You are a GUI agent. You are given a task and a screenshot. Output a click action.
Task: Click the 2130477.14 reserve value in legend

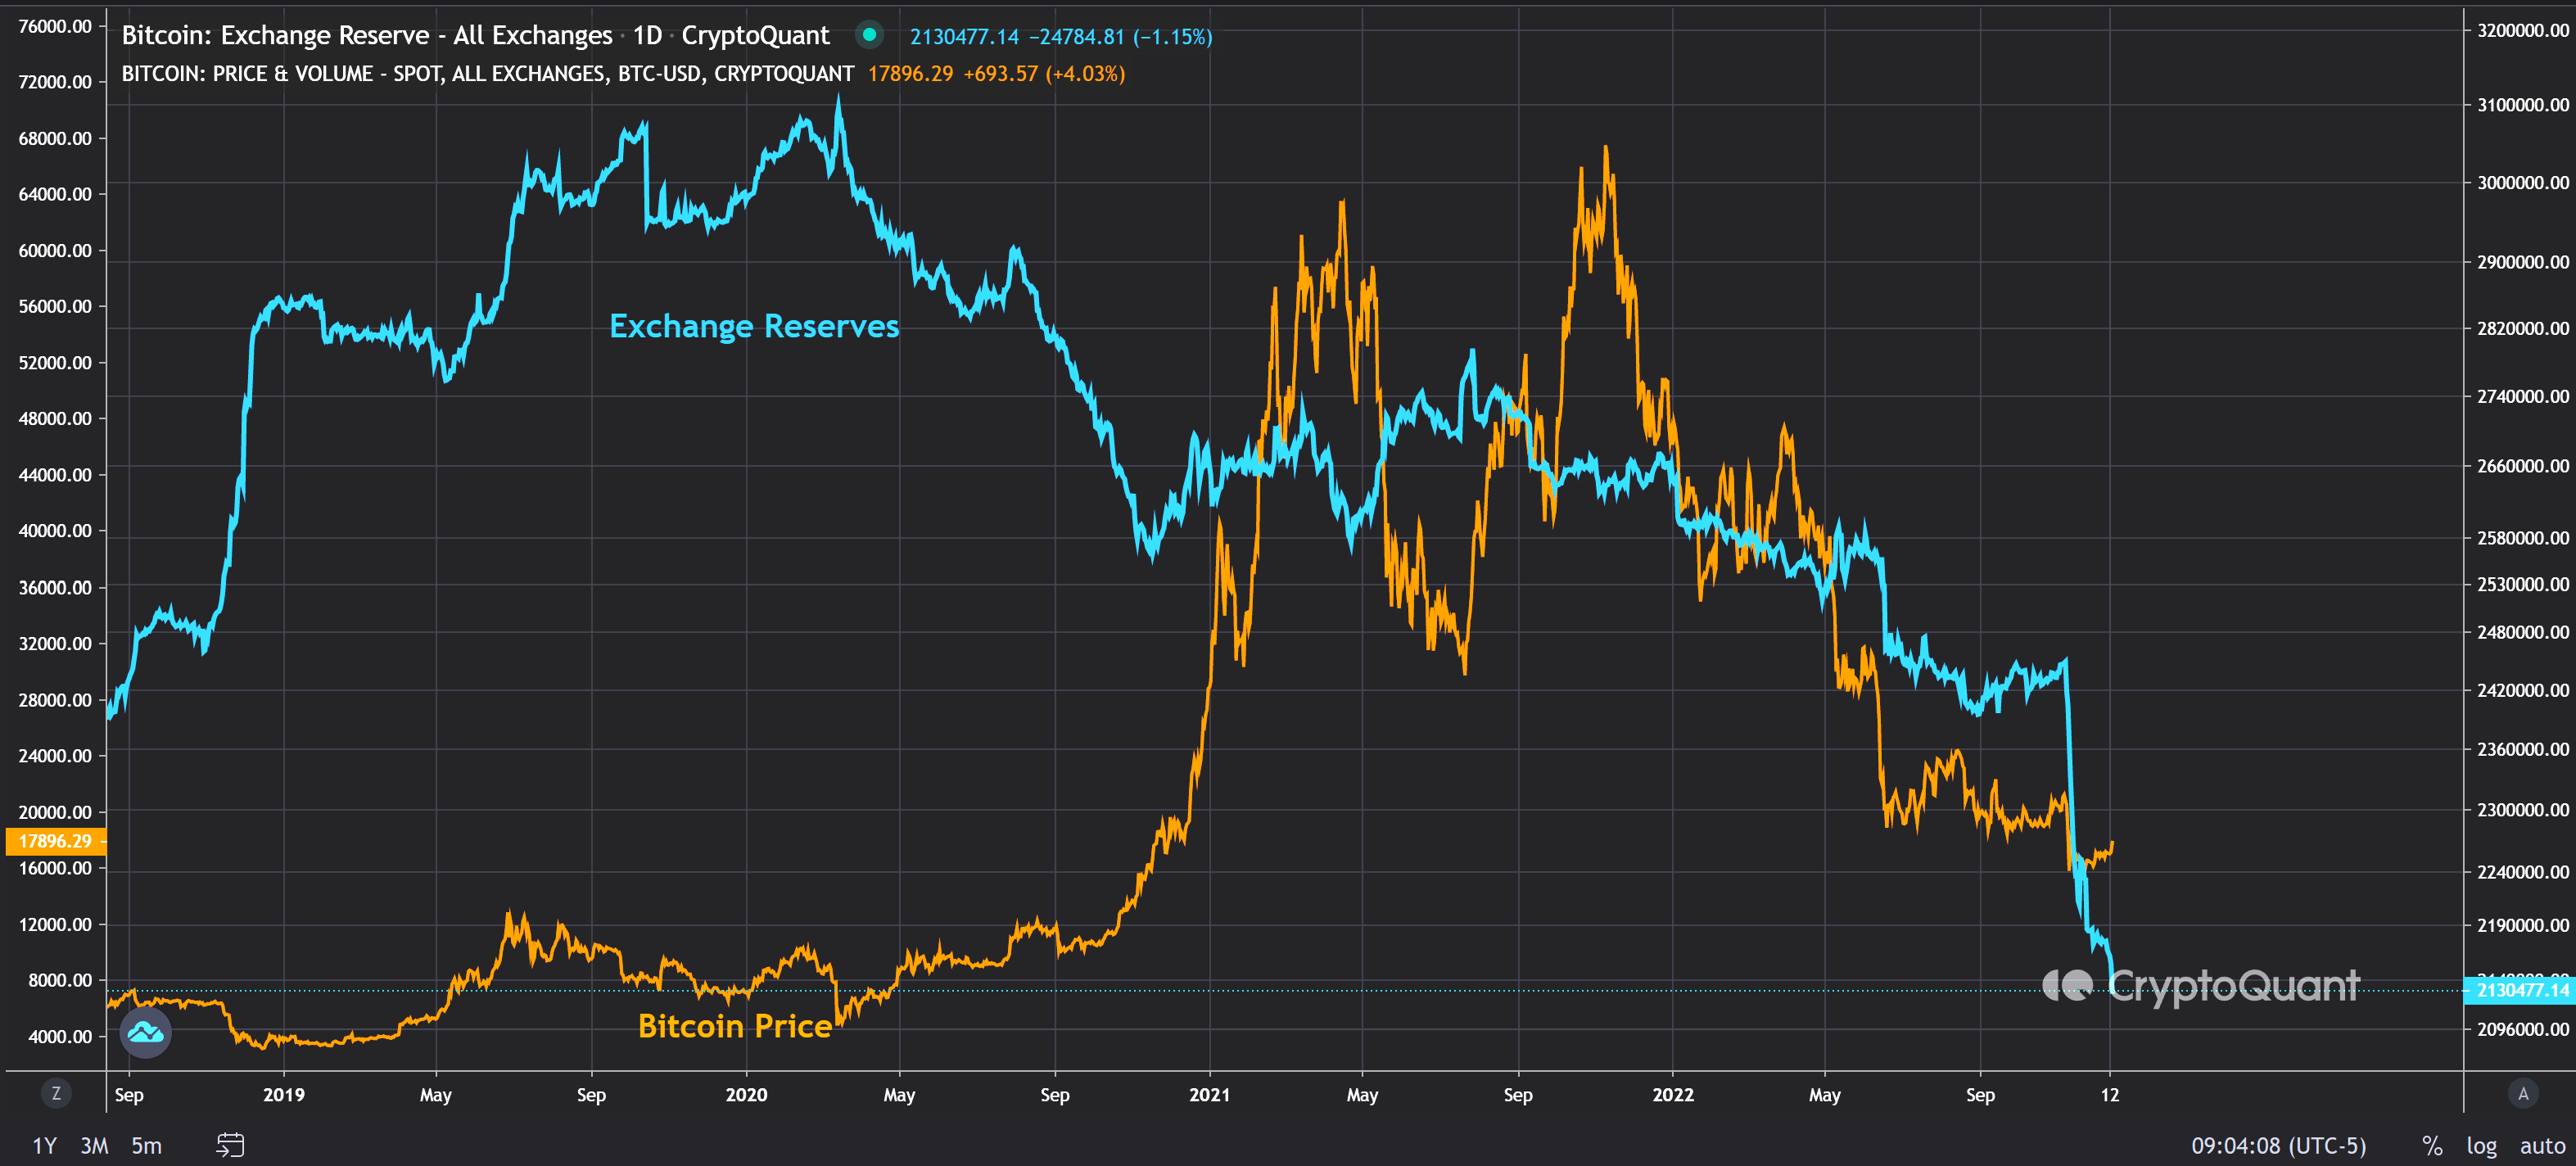(964, 37)
